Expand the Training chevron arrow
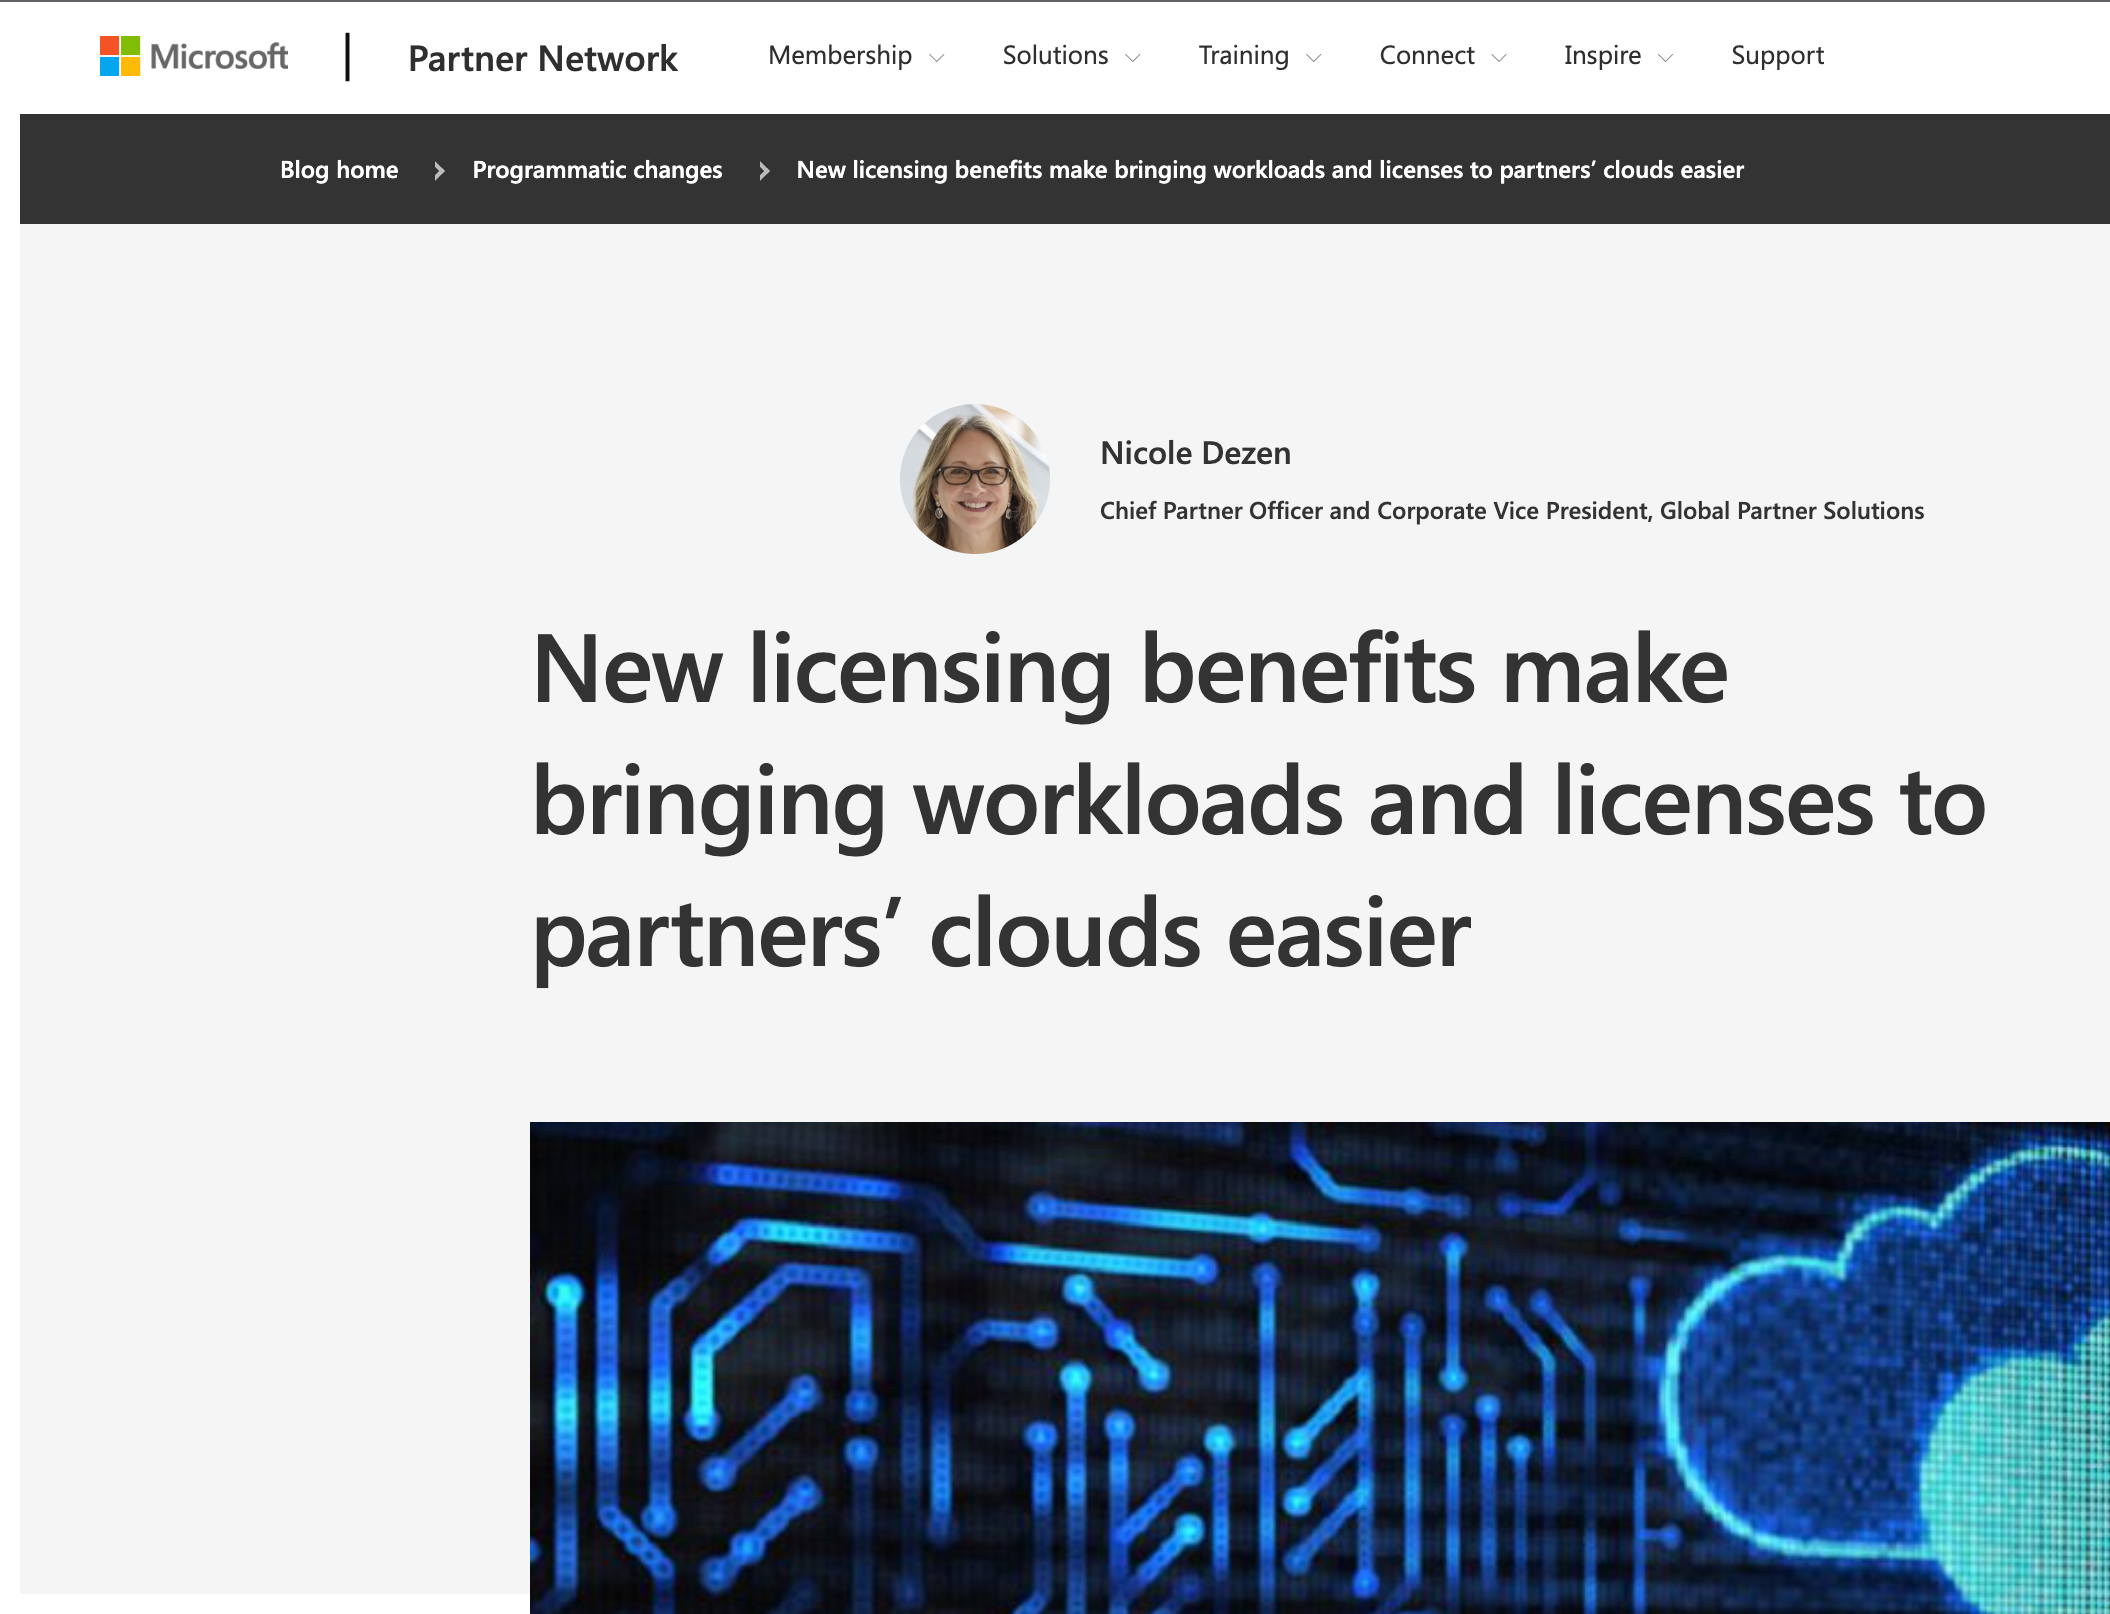Screen dimensions: 2110x1614 pyautogui.click(x=1314, y=58)
